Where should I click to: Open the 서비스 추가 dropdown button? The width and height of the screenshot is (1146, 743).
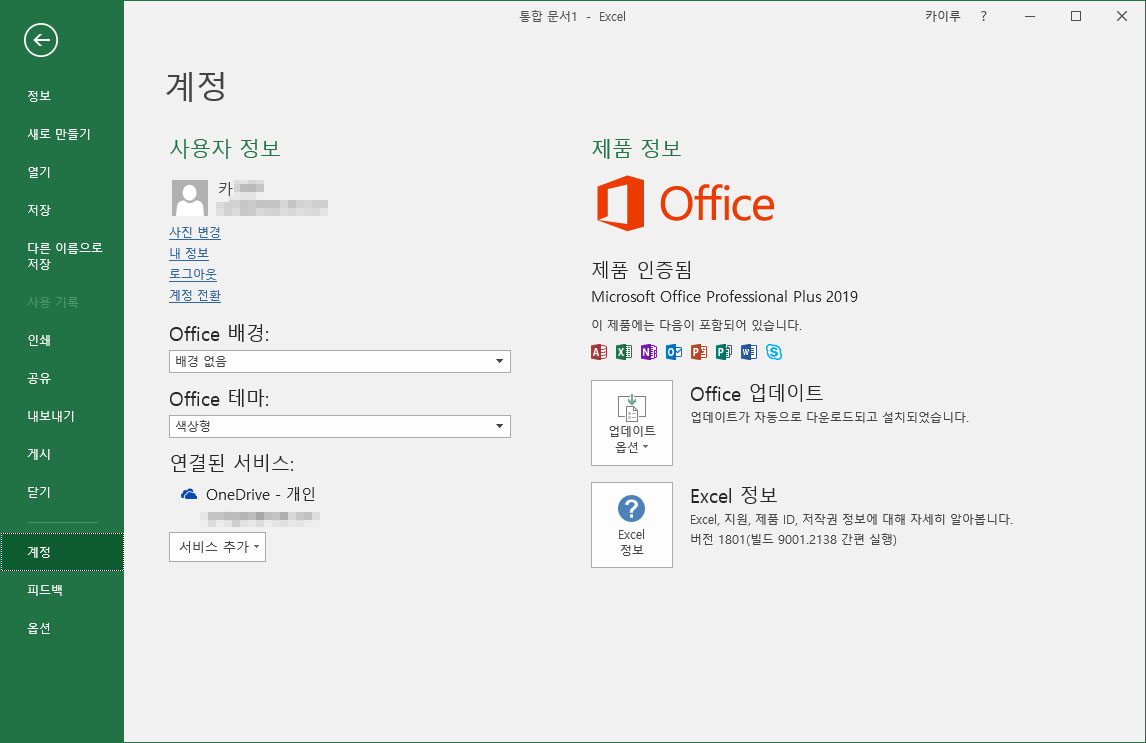pos(217,547)
